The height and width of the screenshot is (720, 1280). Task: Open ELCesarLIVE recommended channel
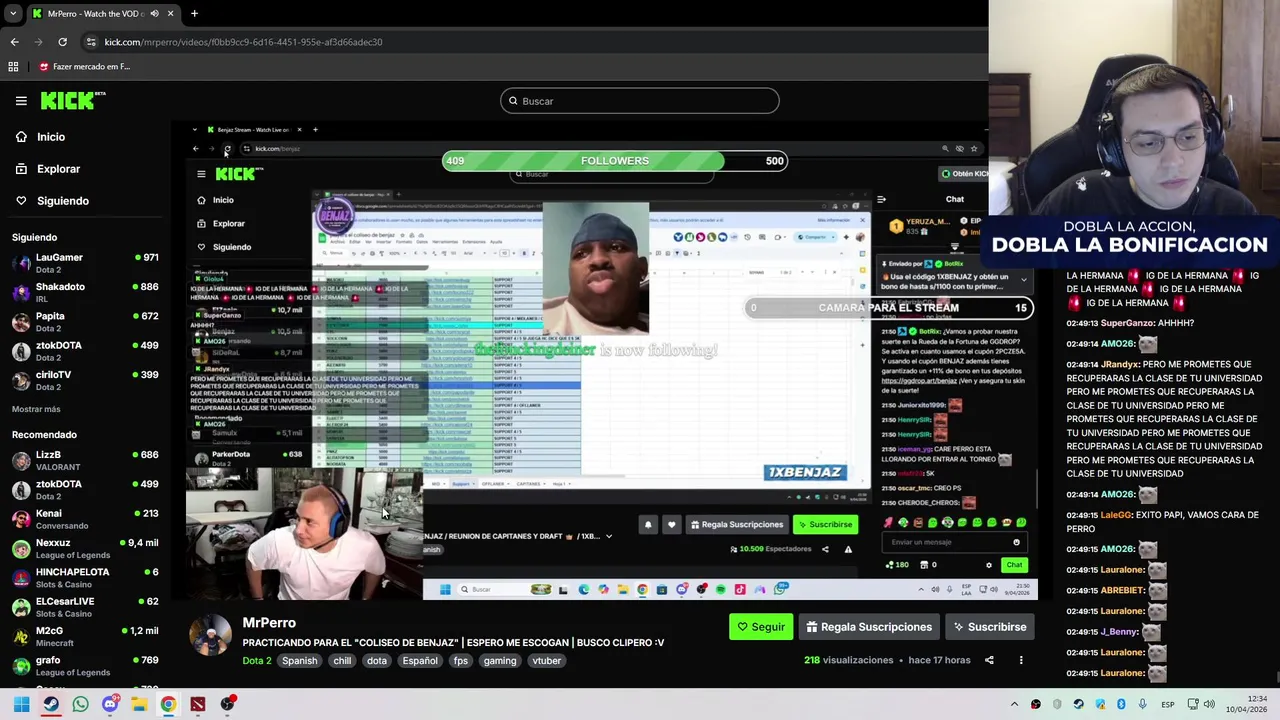(85, 607)
